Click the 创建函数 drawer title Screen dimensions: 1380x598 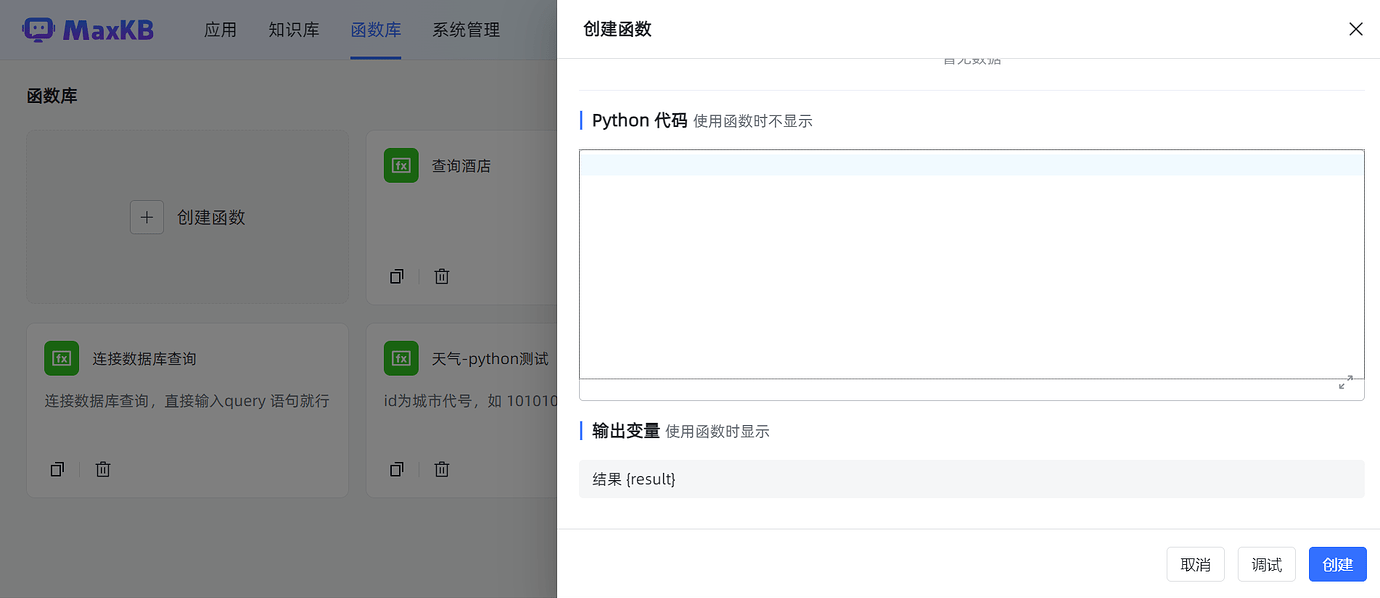point(617,29)
